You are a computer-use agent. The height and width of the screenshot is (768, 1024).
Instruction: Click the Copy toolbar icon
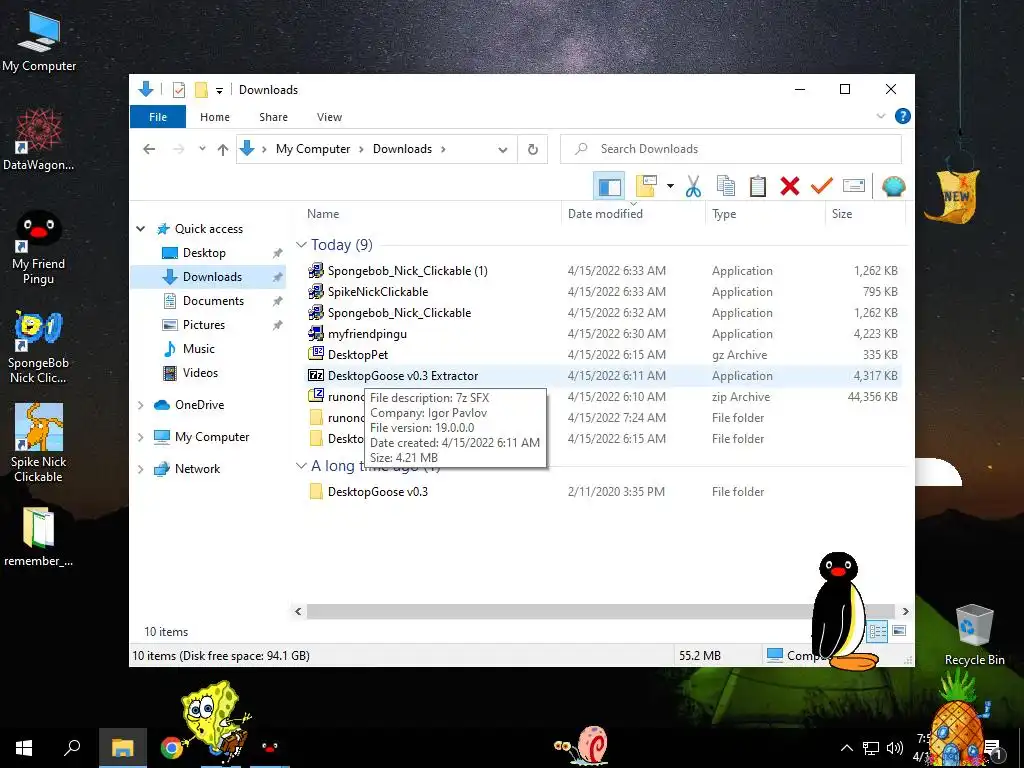726,186
